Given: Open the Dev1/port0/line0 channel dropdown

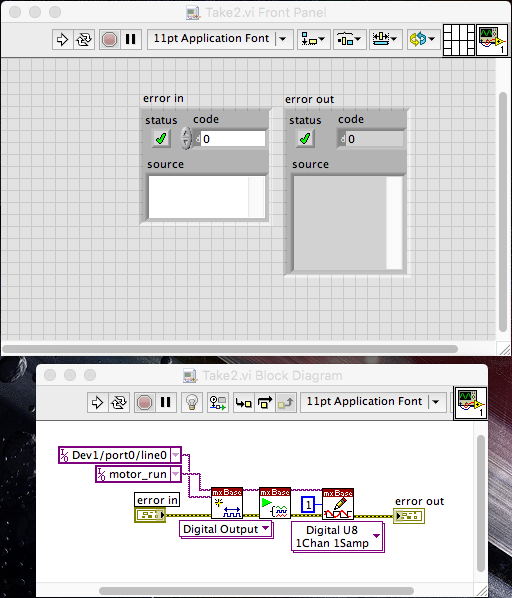Looking at the screenshot, I should coord(175,455).
